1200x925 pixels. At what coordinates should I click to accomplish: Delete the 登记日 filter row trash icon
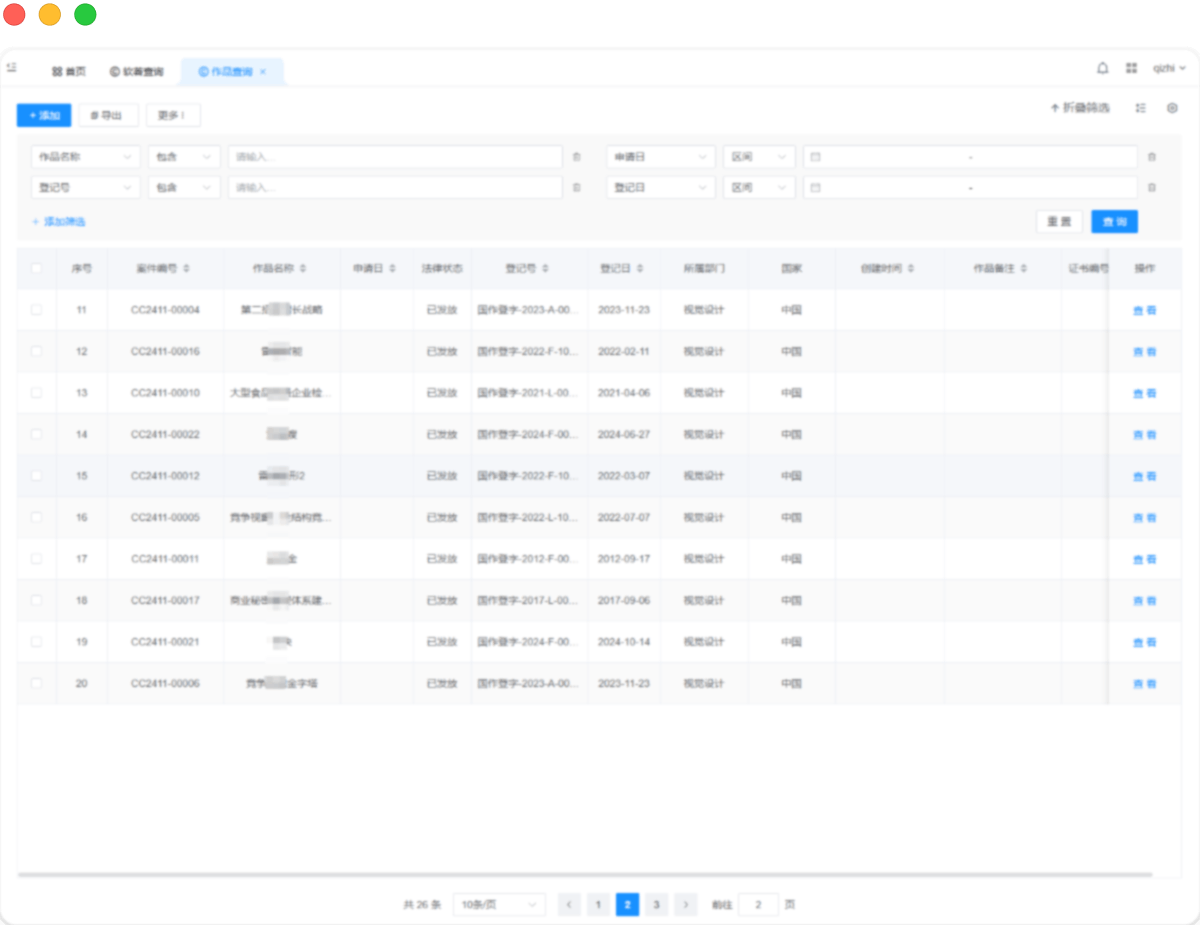(1151, 187)
